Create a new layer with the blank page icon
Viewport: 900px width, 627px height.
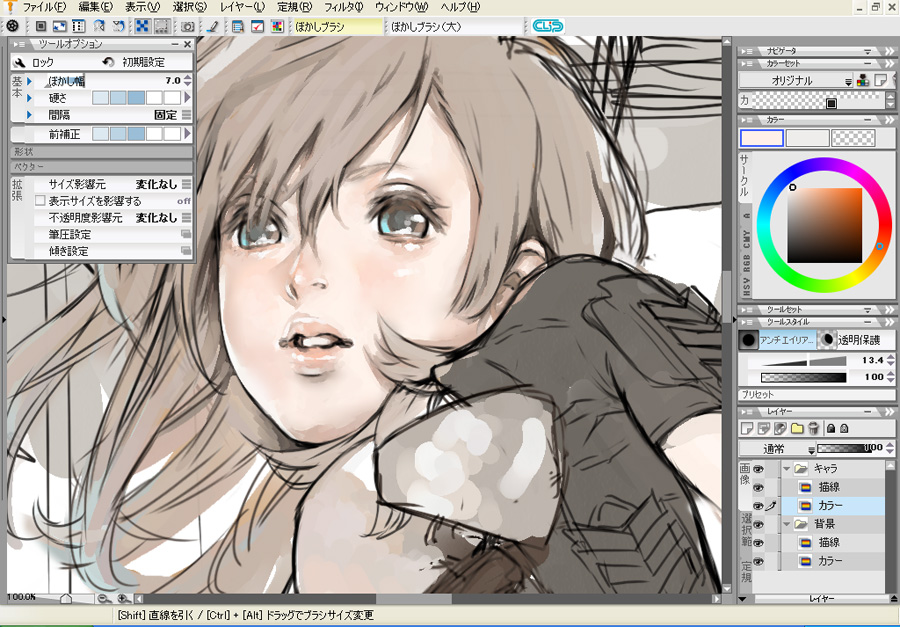(747, 428)
